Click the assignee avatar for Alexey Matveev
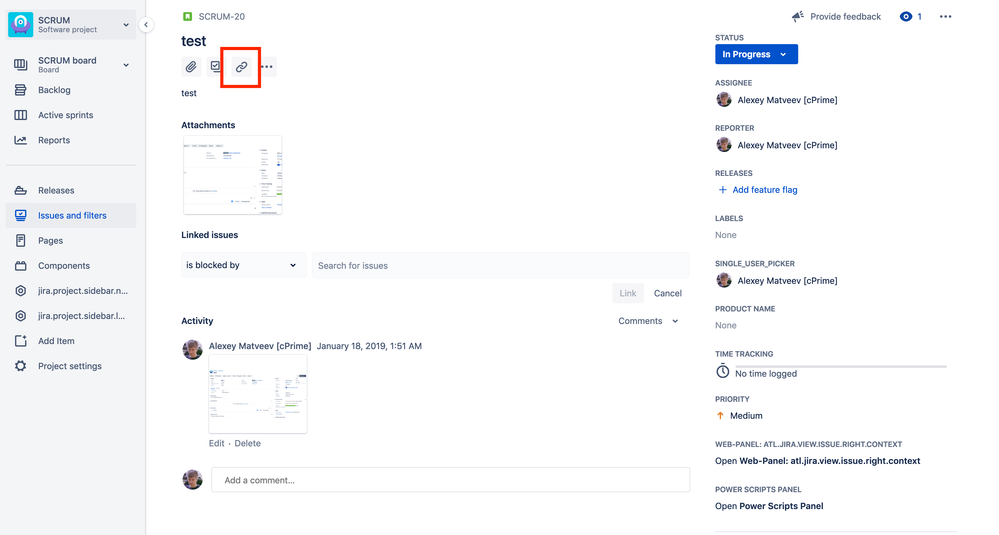 724,99
